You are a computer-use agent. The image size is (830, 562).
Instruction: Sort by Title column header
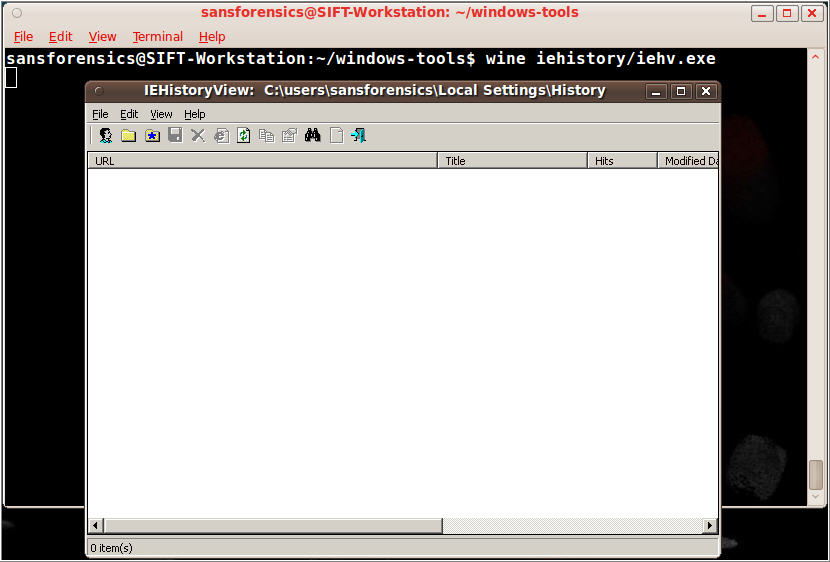(512, 160)
